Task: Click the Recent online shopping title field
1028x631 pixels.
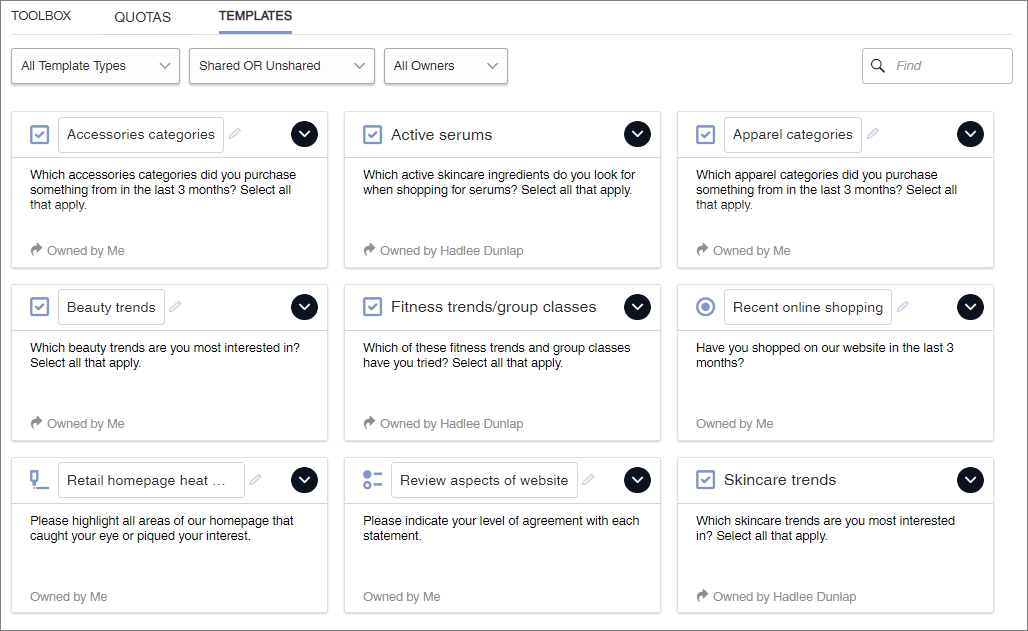Action: point(808,307)
